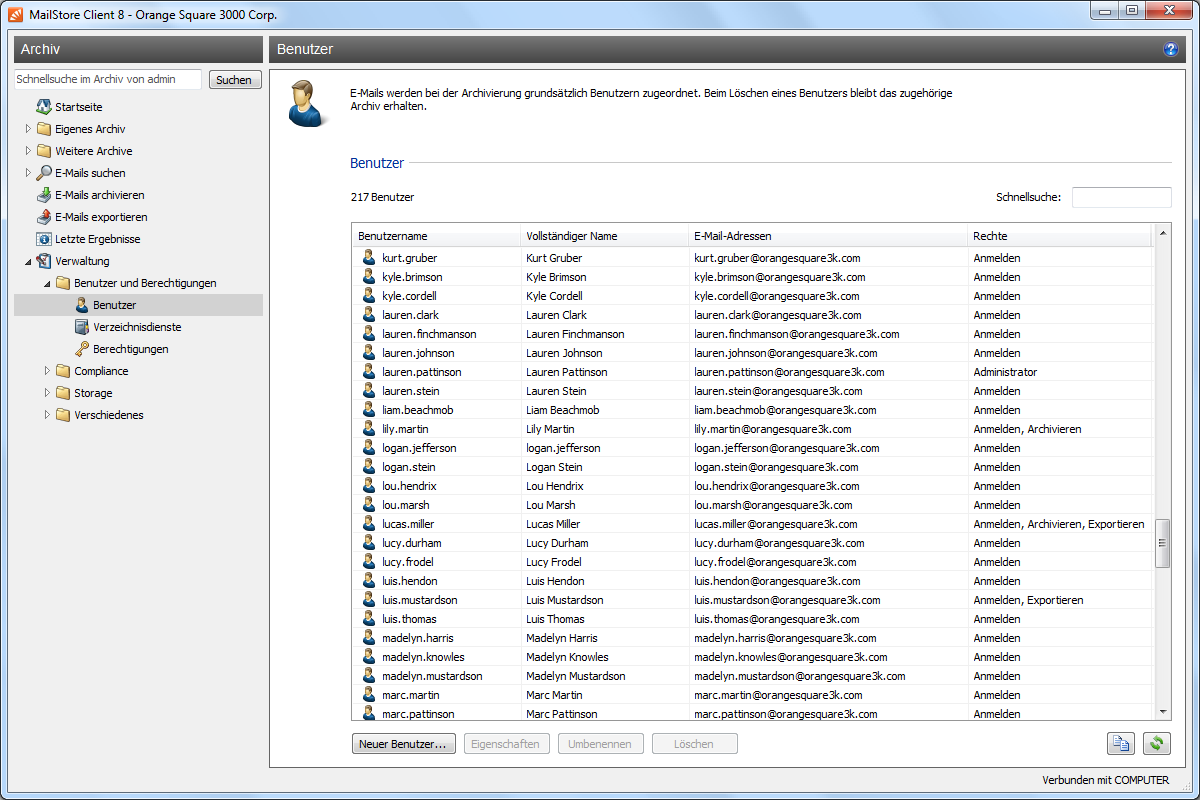Viewport: 1200px width, 800px height.
Task: Open Letzte Ergebnisse in sidebar
Action: (97, 239)
